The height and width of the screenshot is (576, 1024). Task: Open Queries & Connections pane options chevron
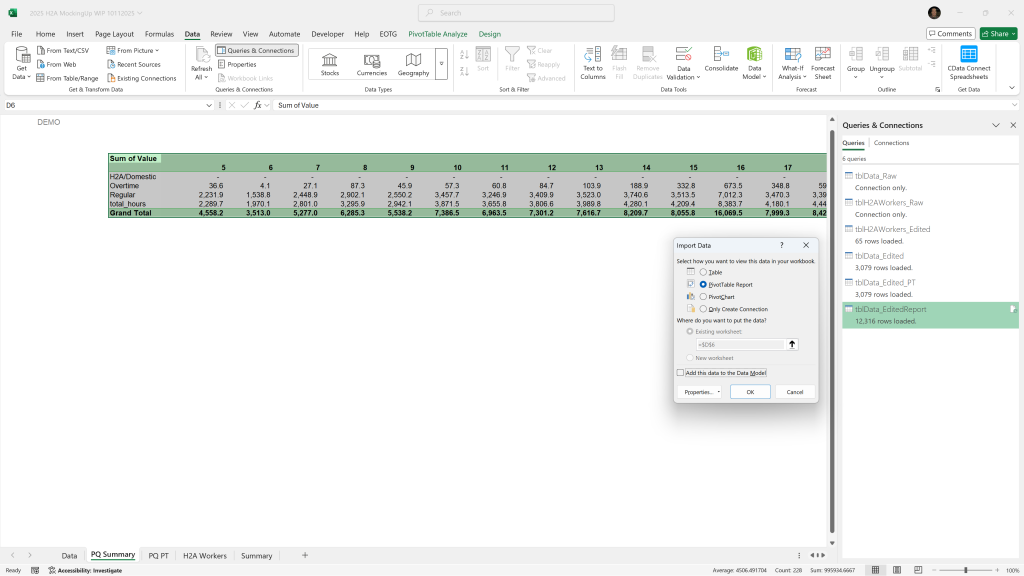pos(996,125)
